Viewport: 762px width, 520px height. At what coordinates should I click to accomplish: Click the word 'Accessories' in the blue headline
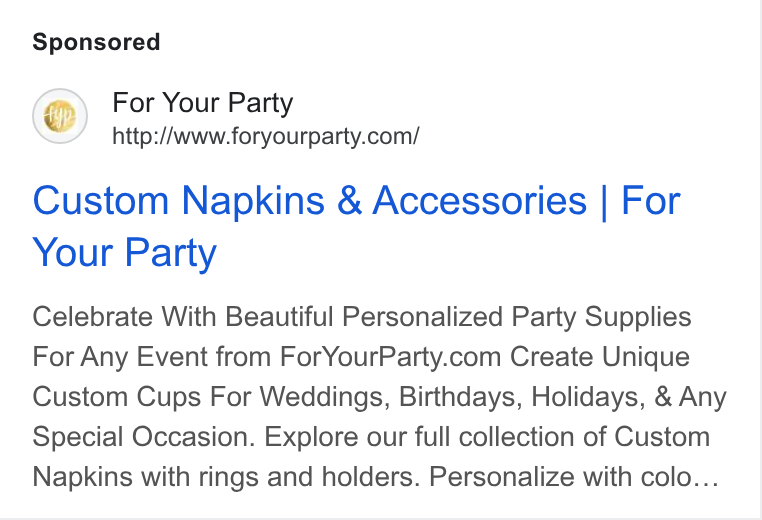tap(480, 200)
